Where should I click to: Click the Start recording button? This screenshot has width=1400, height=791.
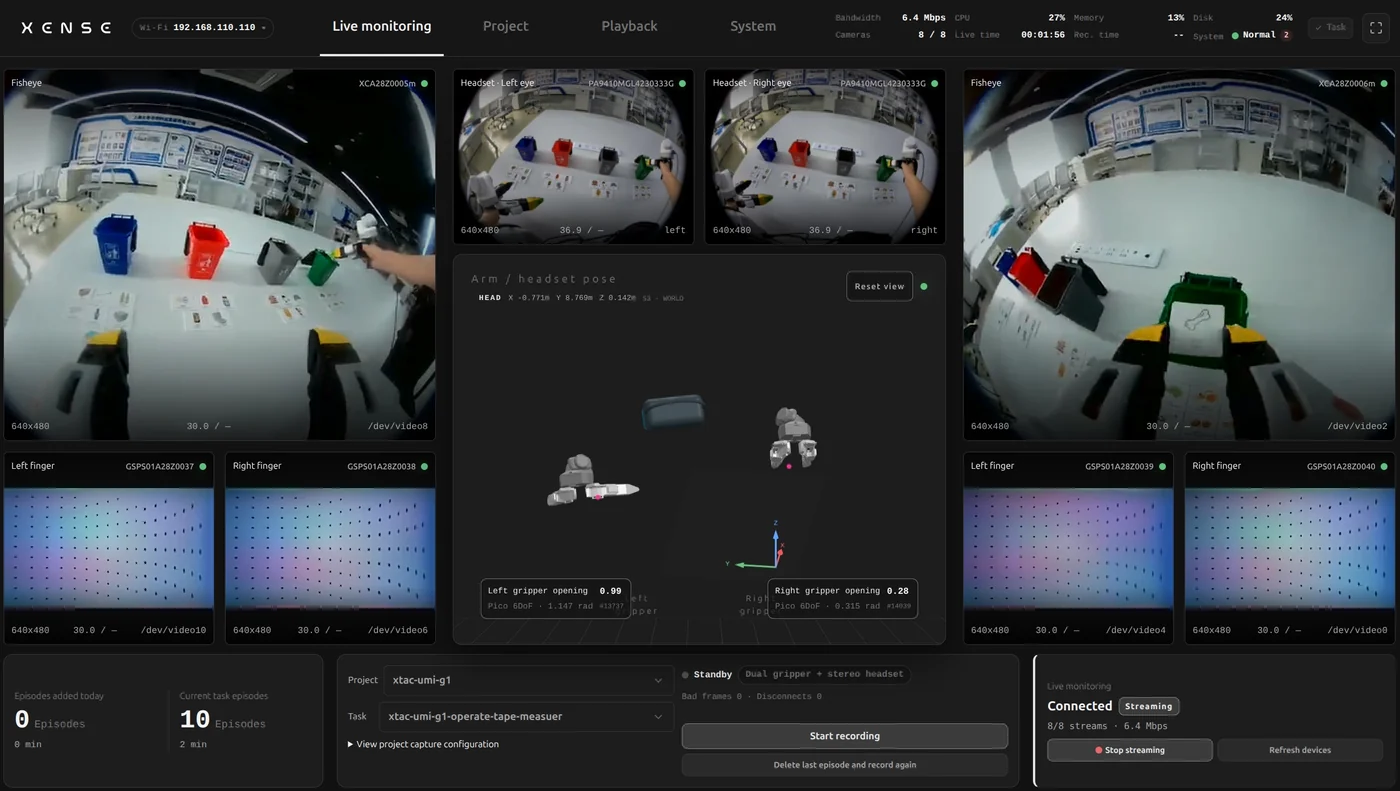tap(845, 736)
